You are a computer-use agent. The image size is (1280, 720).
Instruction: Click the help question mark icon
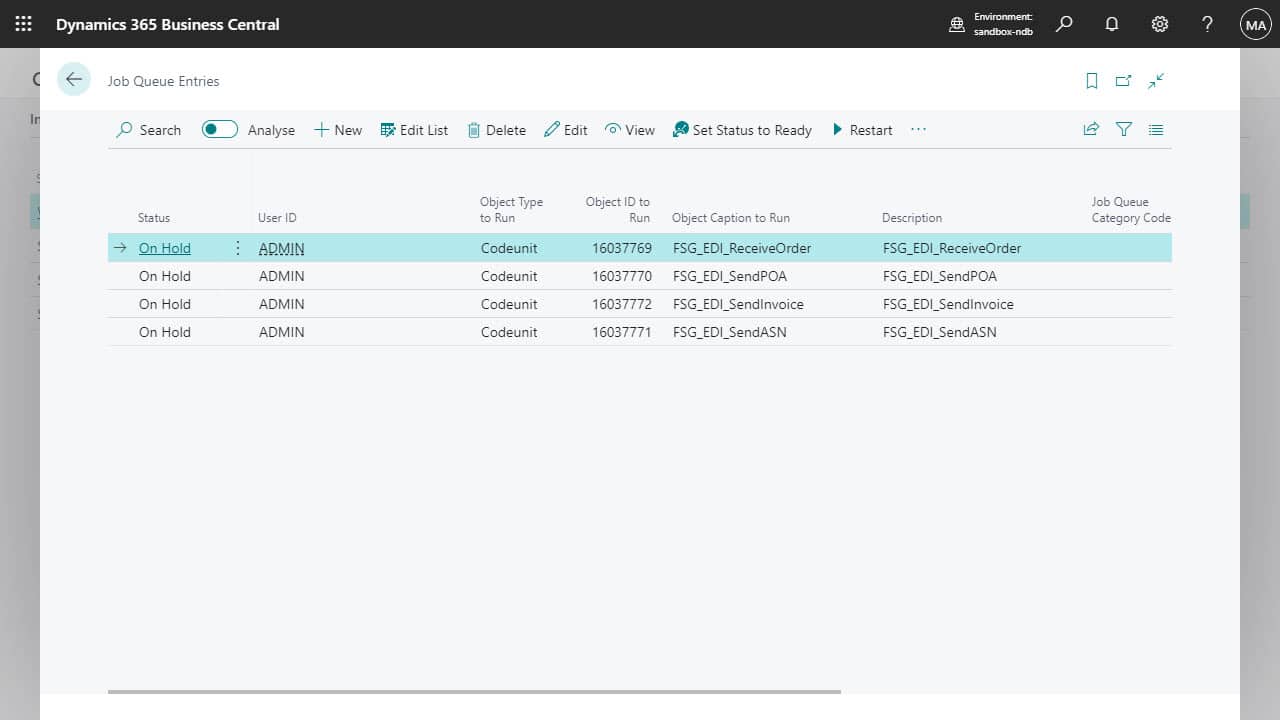(1207, 24)
